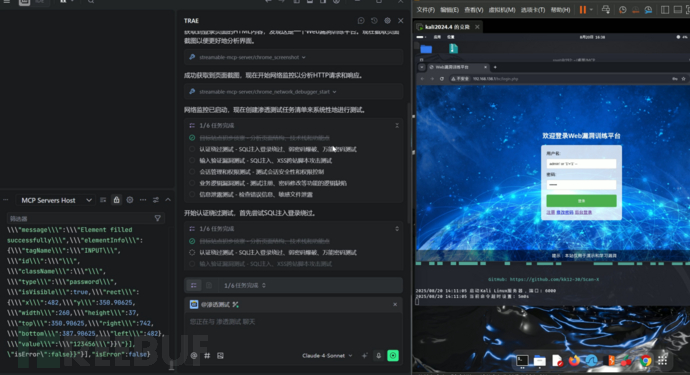Click output panel gear settings icon
690x375 pixels.
point(130,200)
